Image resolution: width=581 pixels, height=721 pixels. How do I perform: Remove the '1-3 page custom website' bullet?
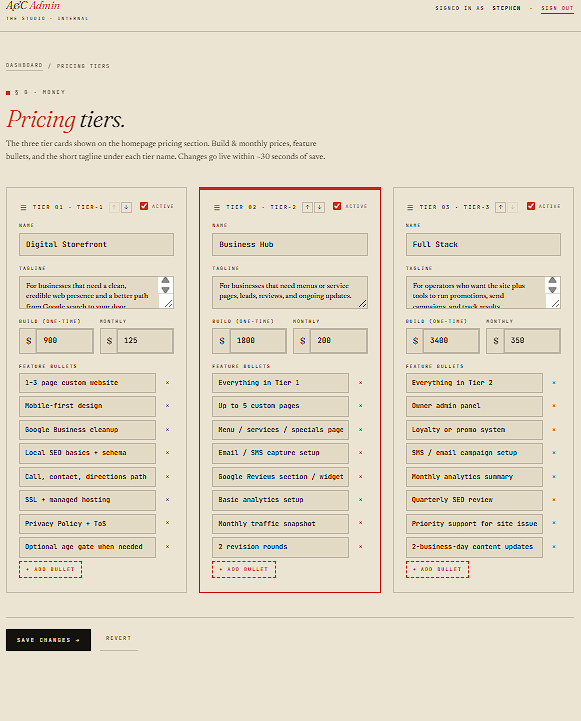(x=167, y=383)
